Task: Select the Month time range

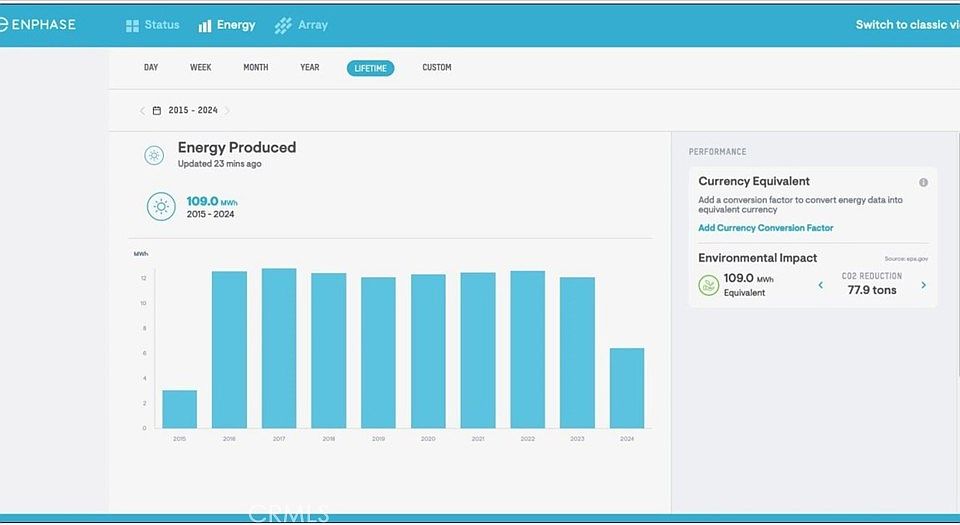Action: (255, 68)
